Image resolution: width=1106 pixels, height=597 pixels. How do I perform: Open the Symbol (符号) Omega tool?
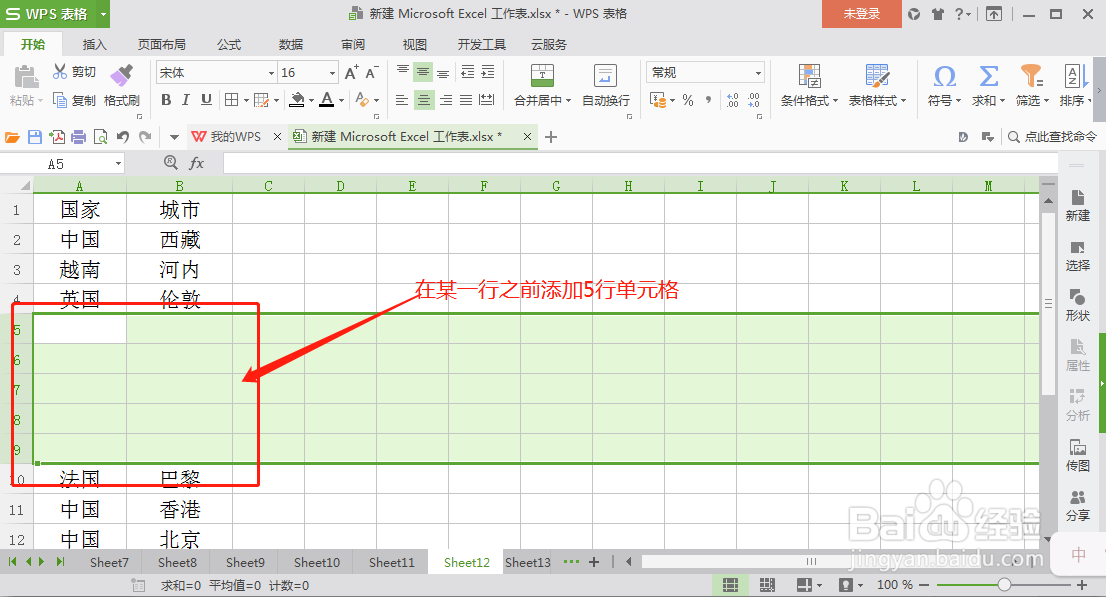click(944, 76)
